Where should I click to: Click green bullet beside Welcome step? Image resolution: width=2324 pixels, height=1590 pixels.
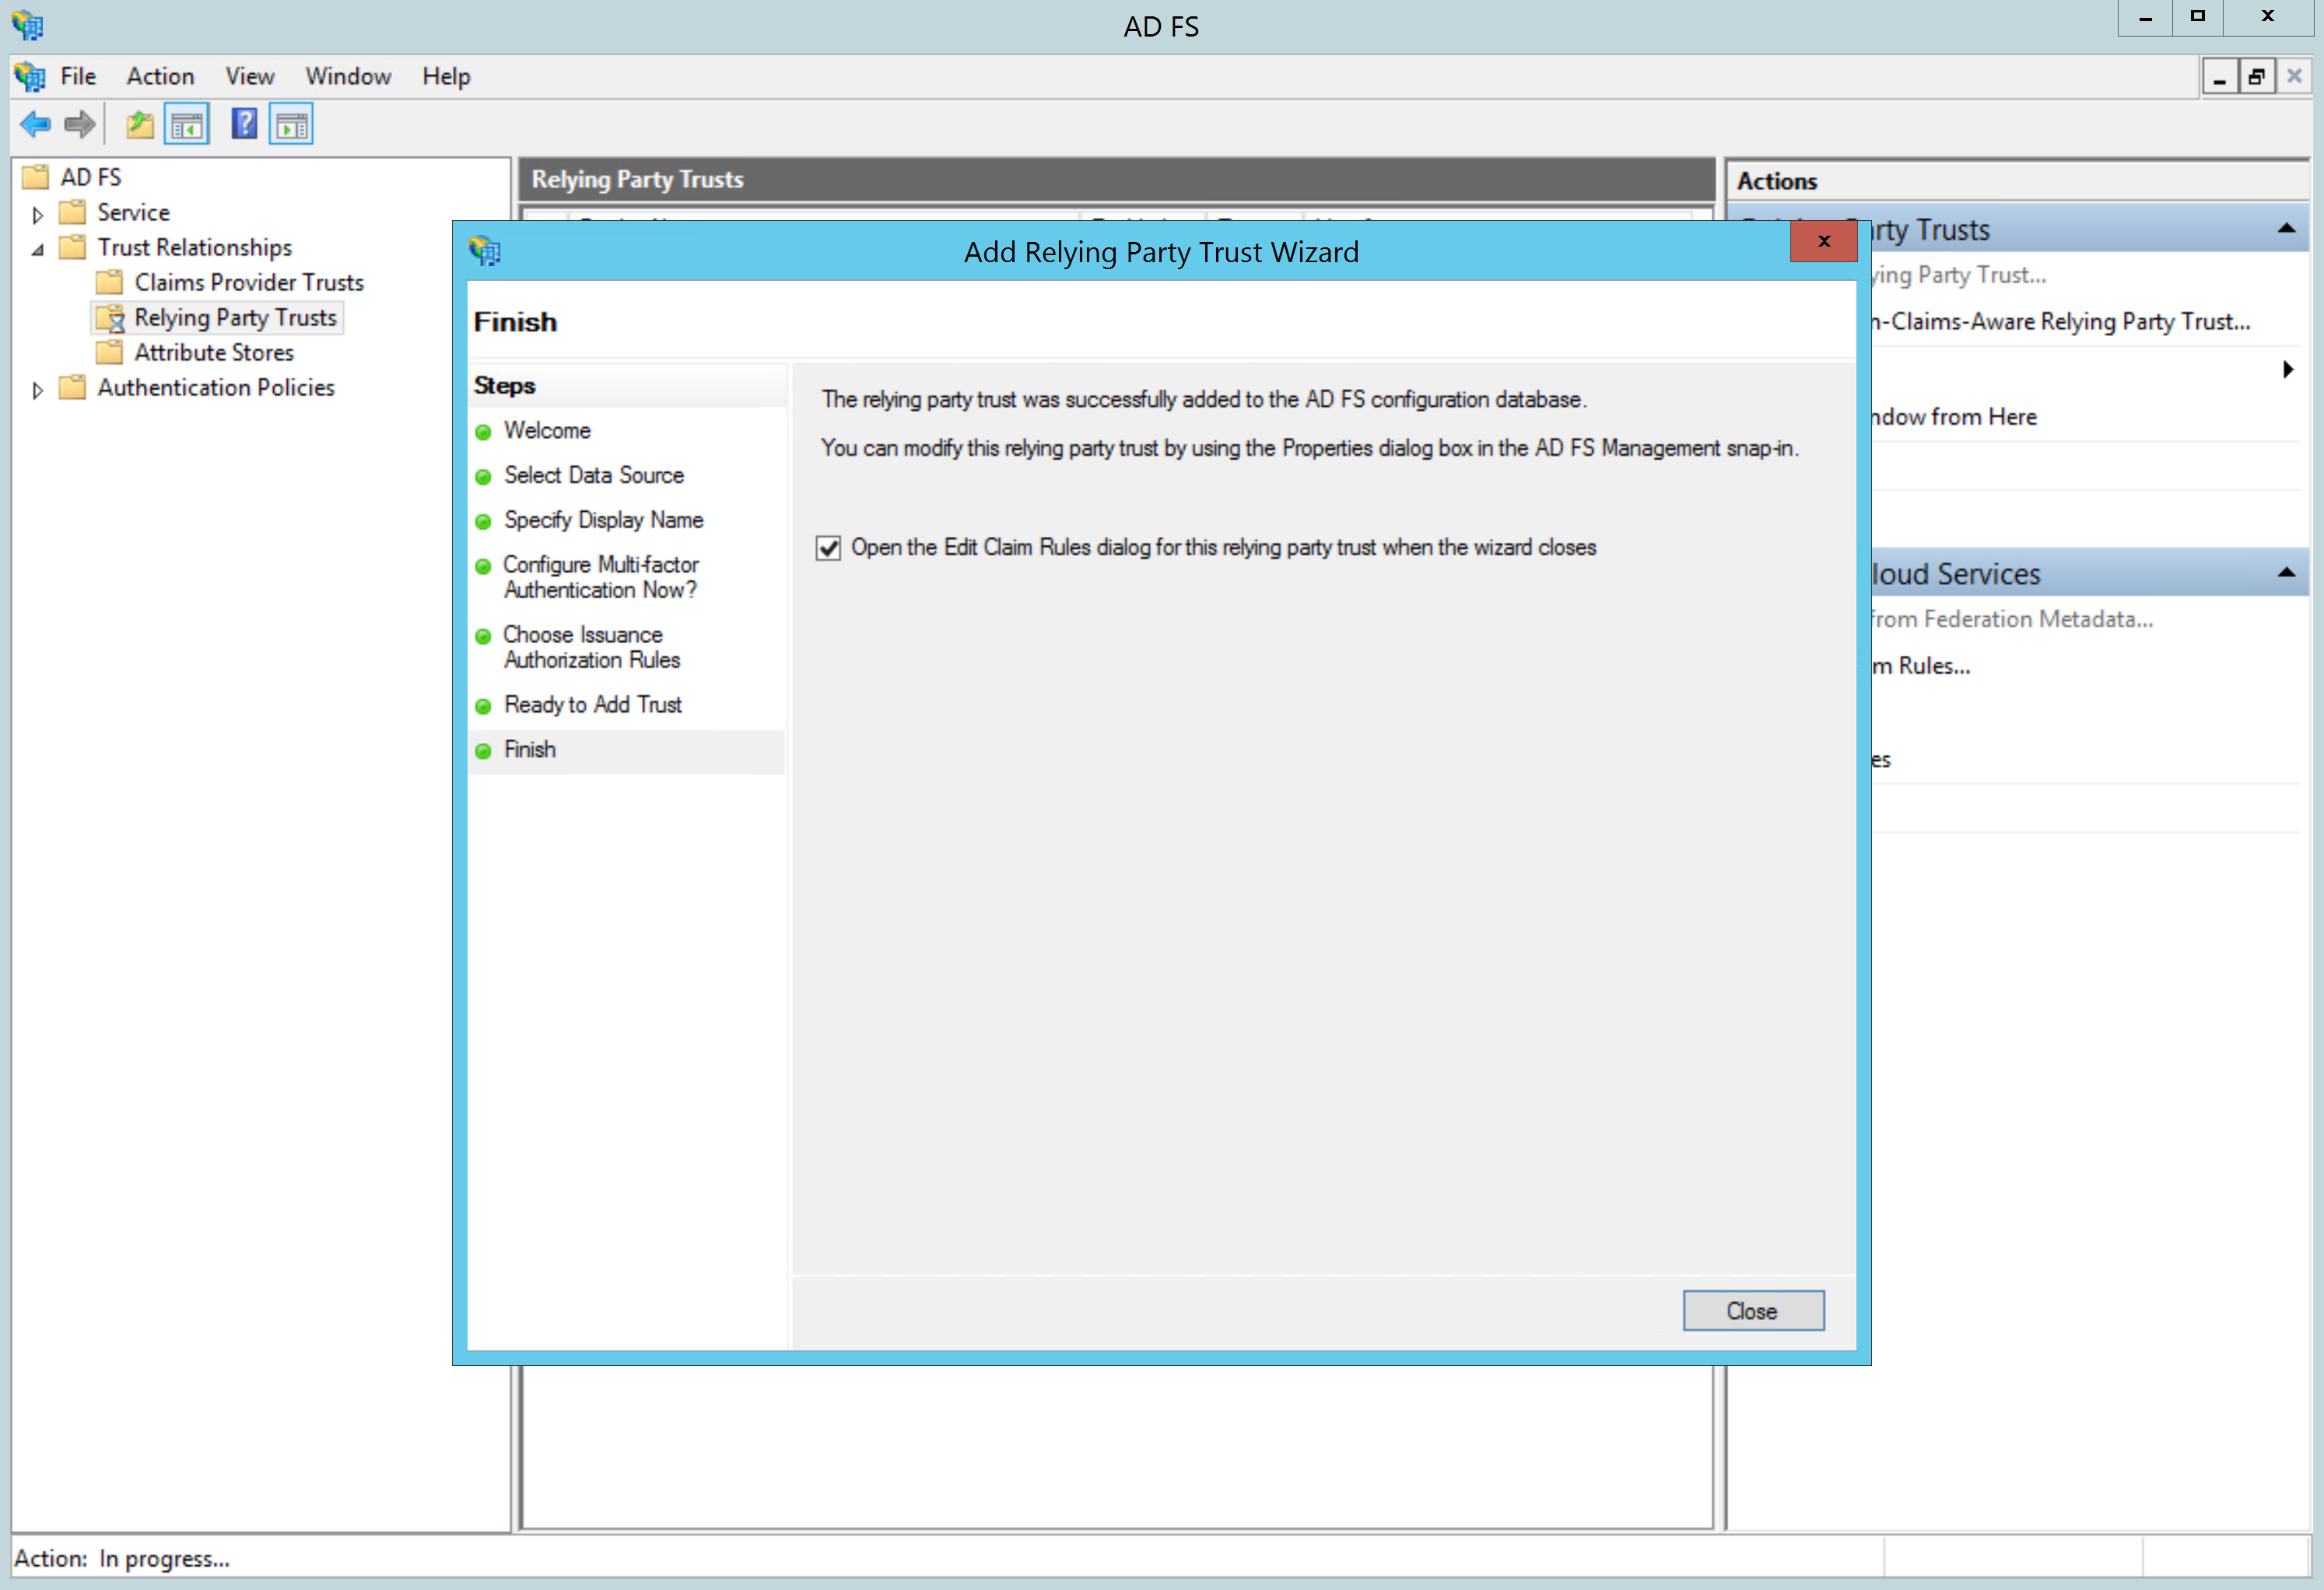[483, 432]
